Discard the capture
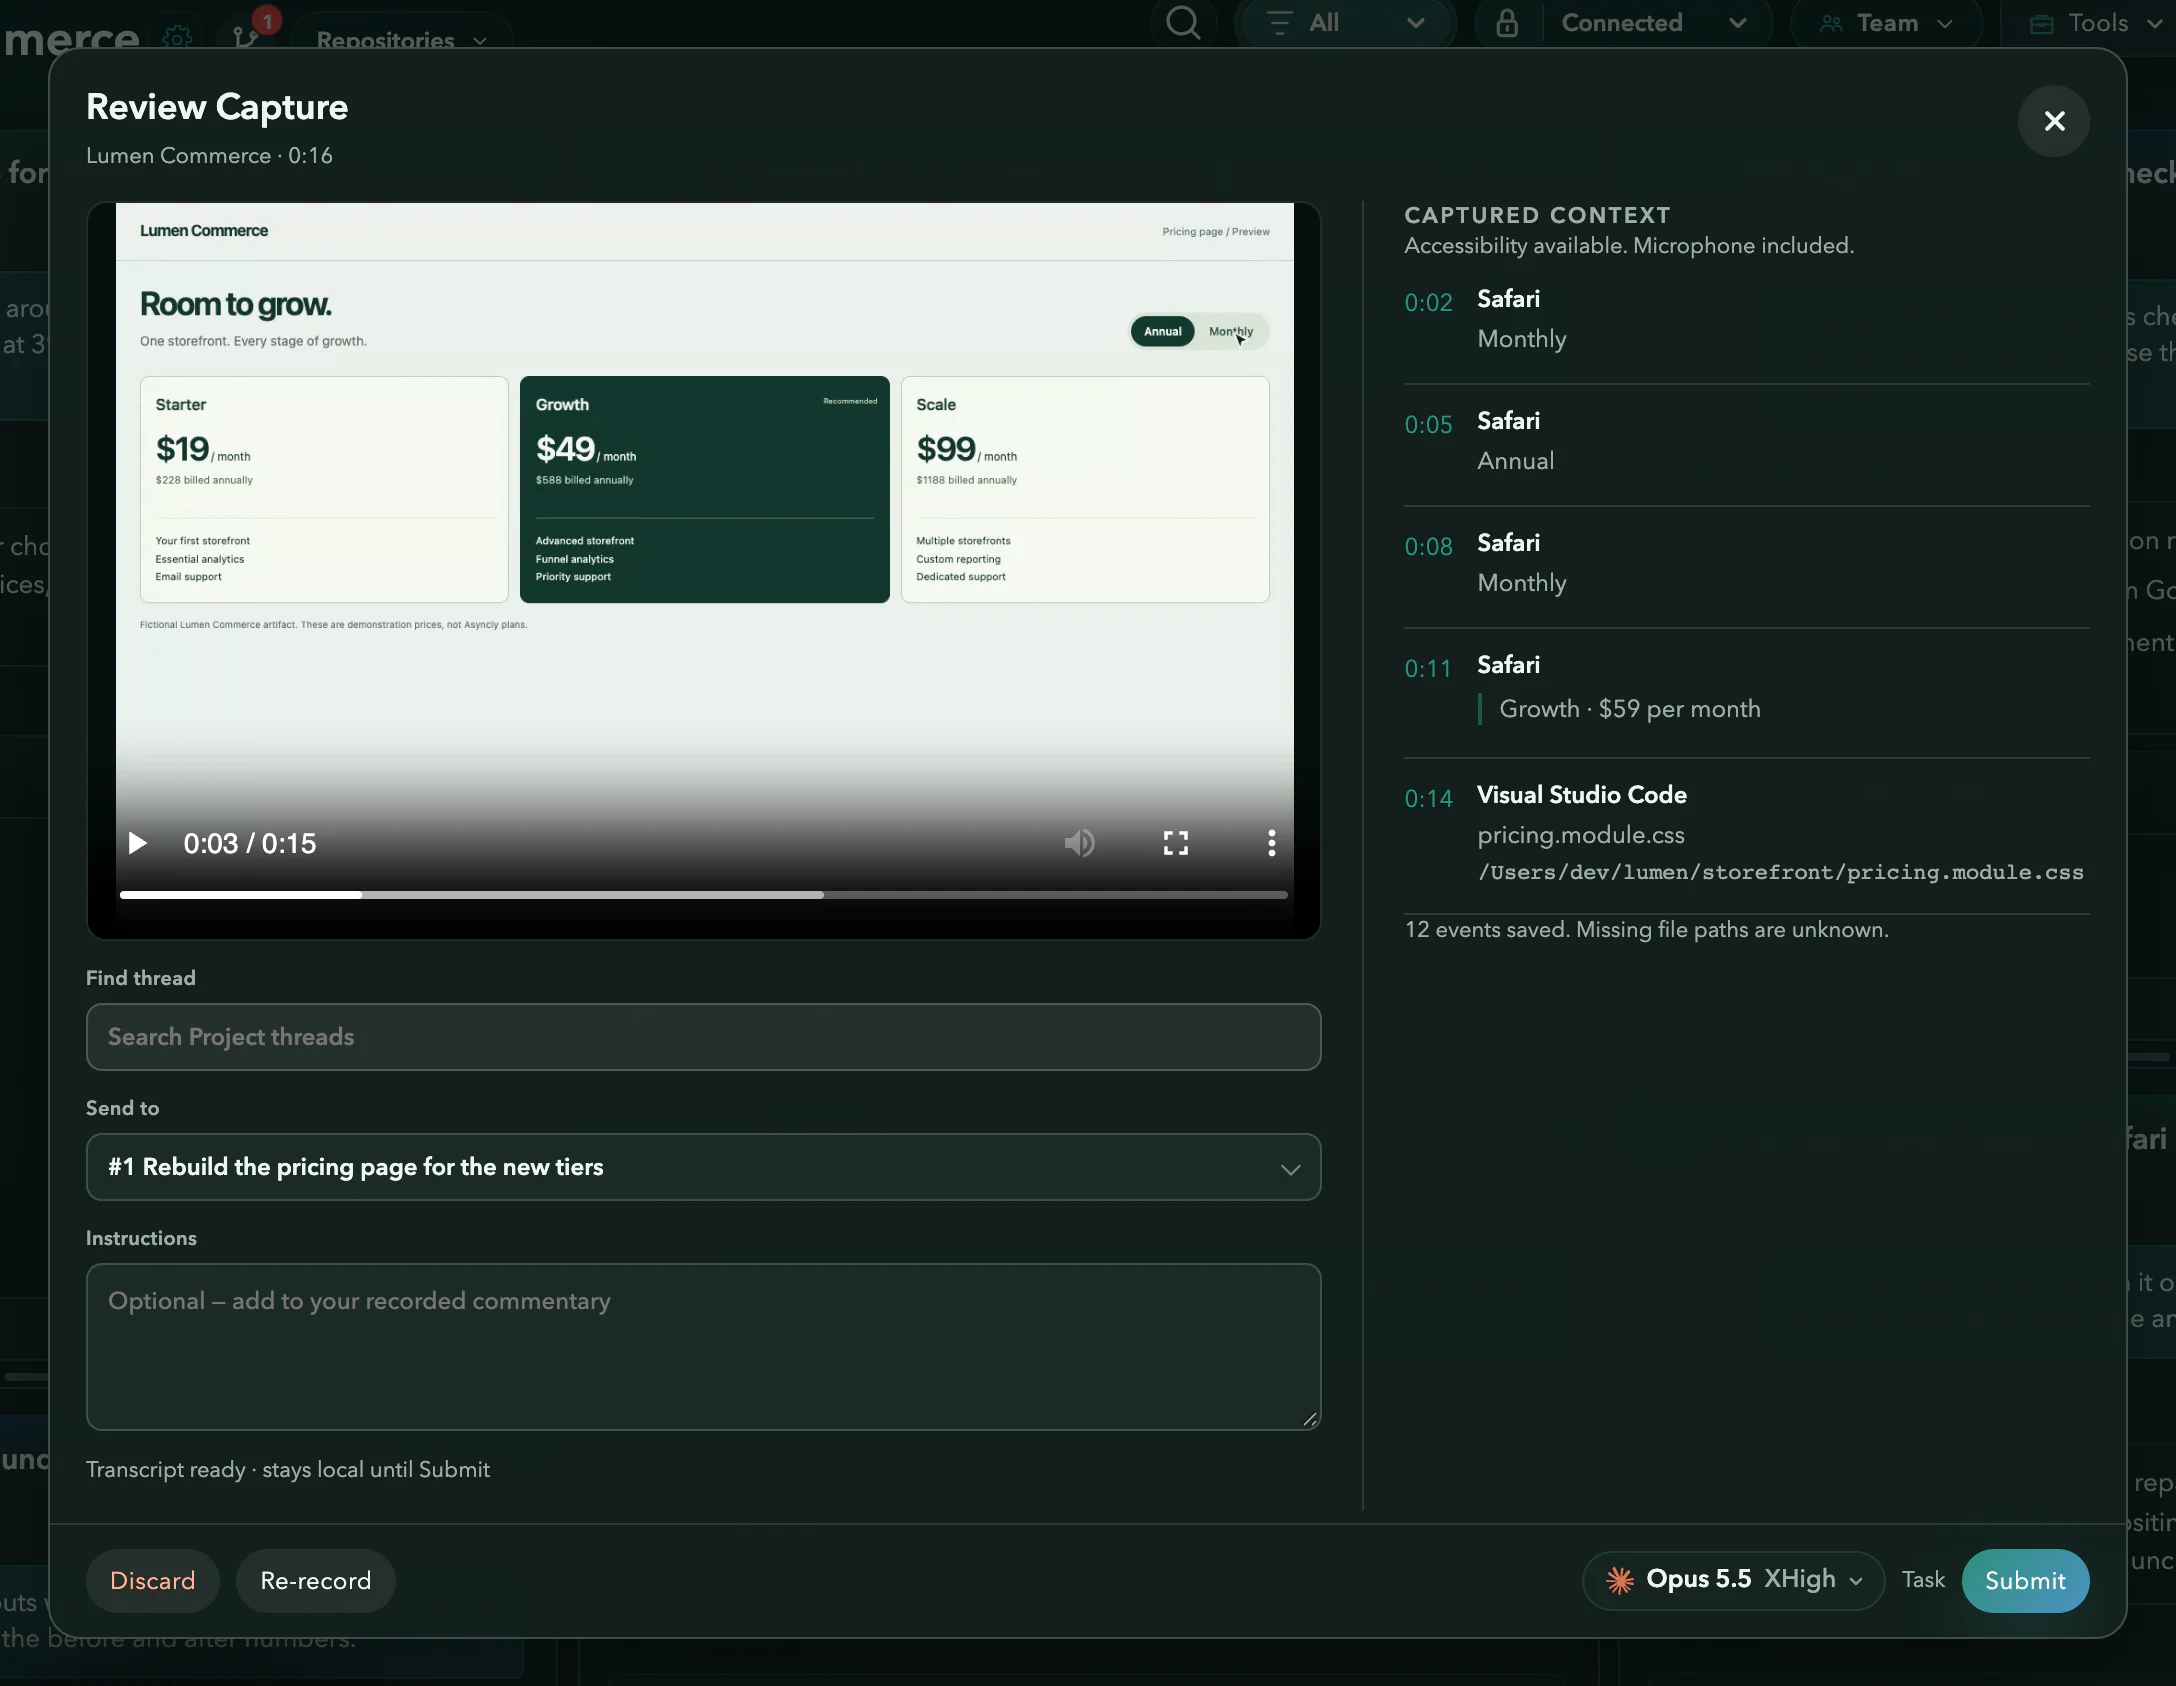Image resolution: width=2176 pixels, height=1686 pixels. (152, 1580)
